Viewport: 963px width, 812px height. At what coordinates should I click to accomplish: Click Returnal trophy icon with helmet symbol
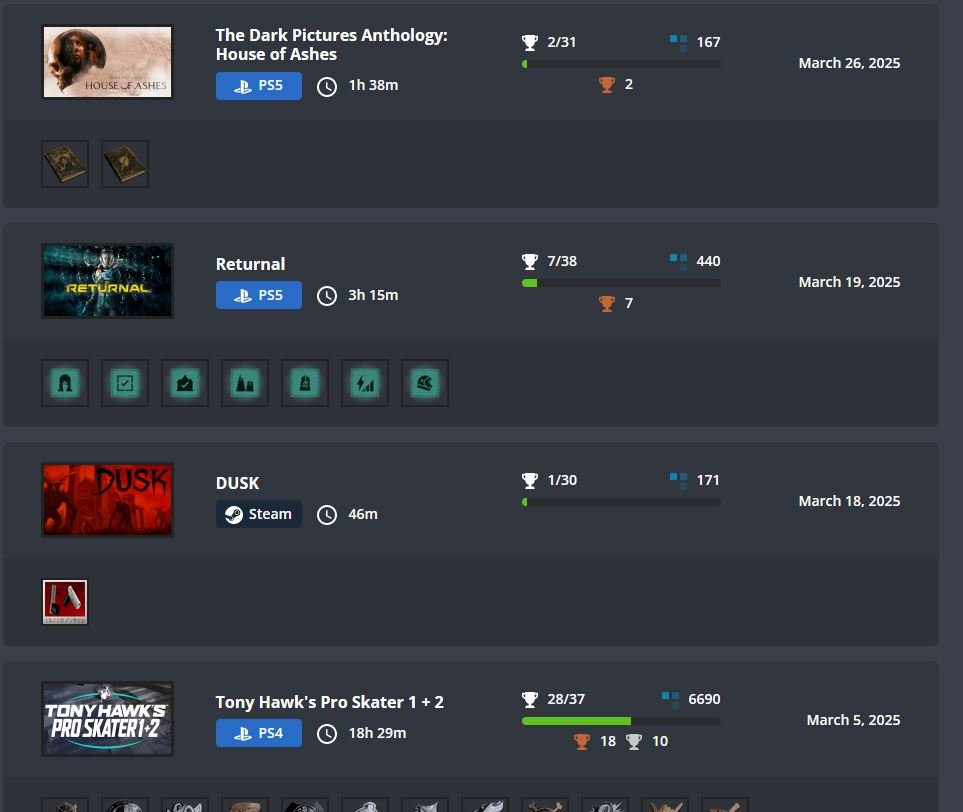coord(425,383)
